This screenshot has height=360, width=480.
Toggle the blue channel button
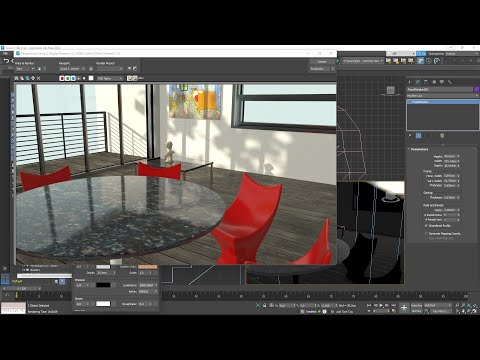pos(73,78)
